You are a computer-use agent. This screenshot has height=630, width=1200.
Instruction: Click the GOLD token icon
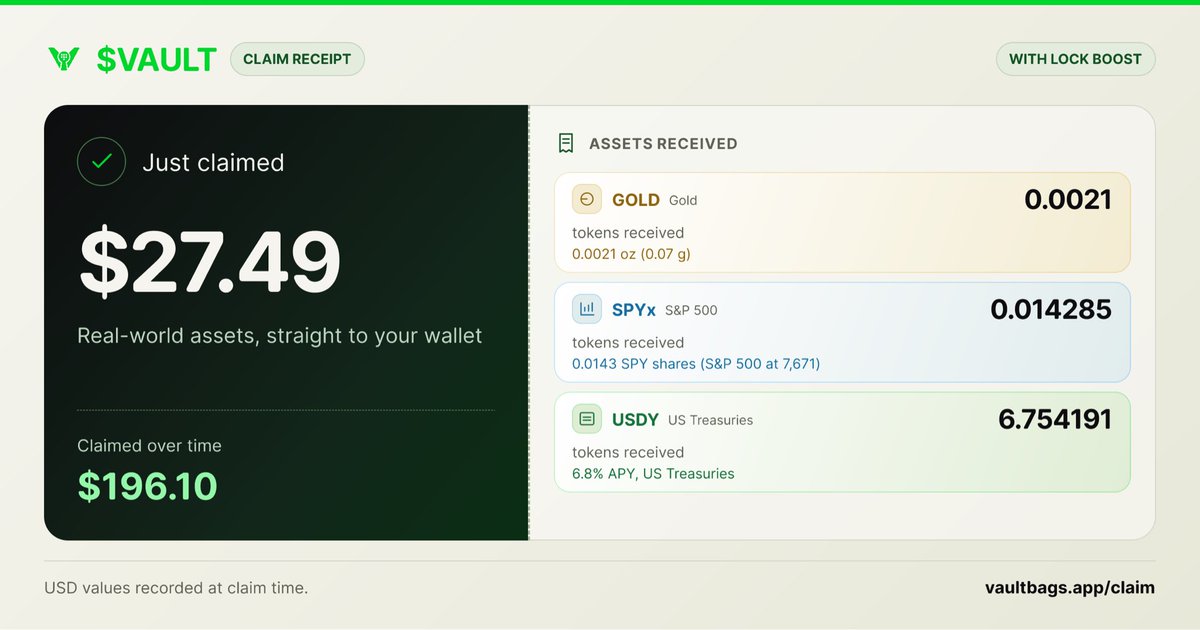pos(587,199)
